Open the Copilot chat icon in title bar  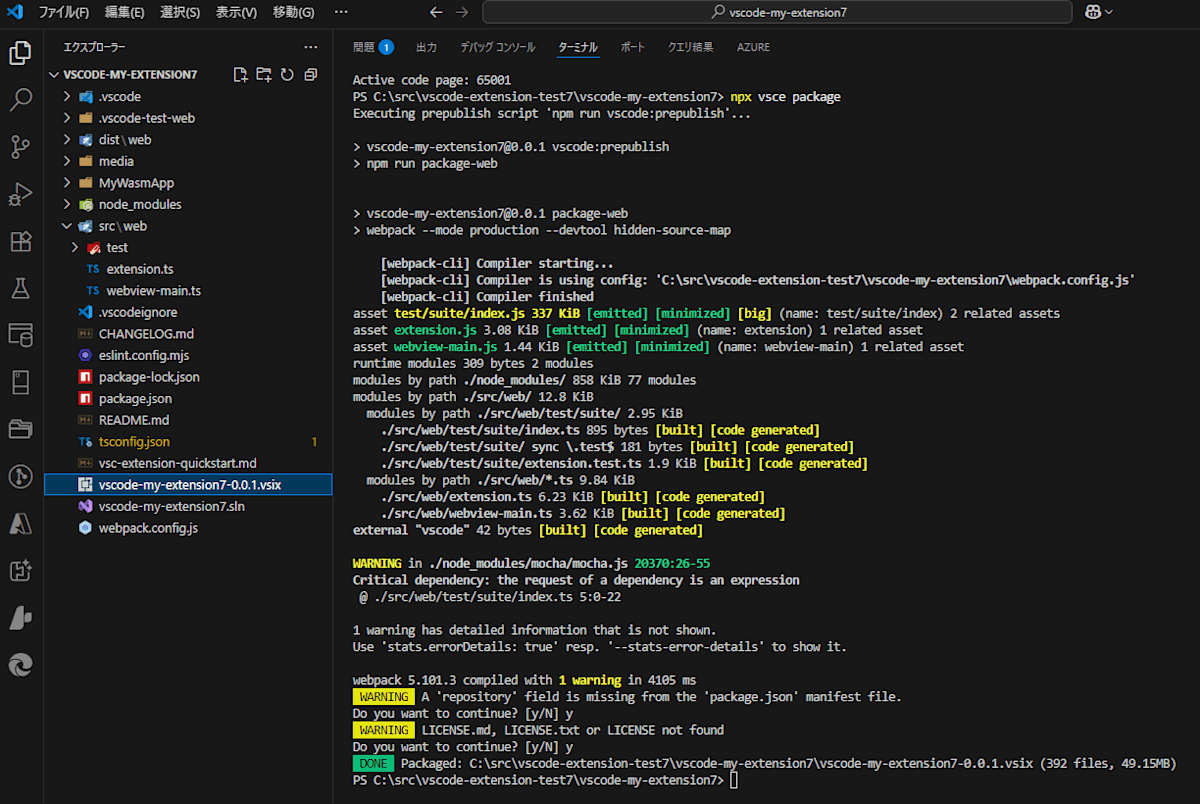[x=1093, y=12]
